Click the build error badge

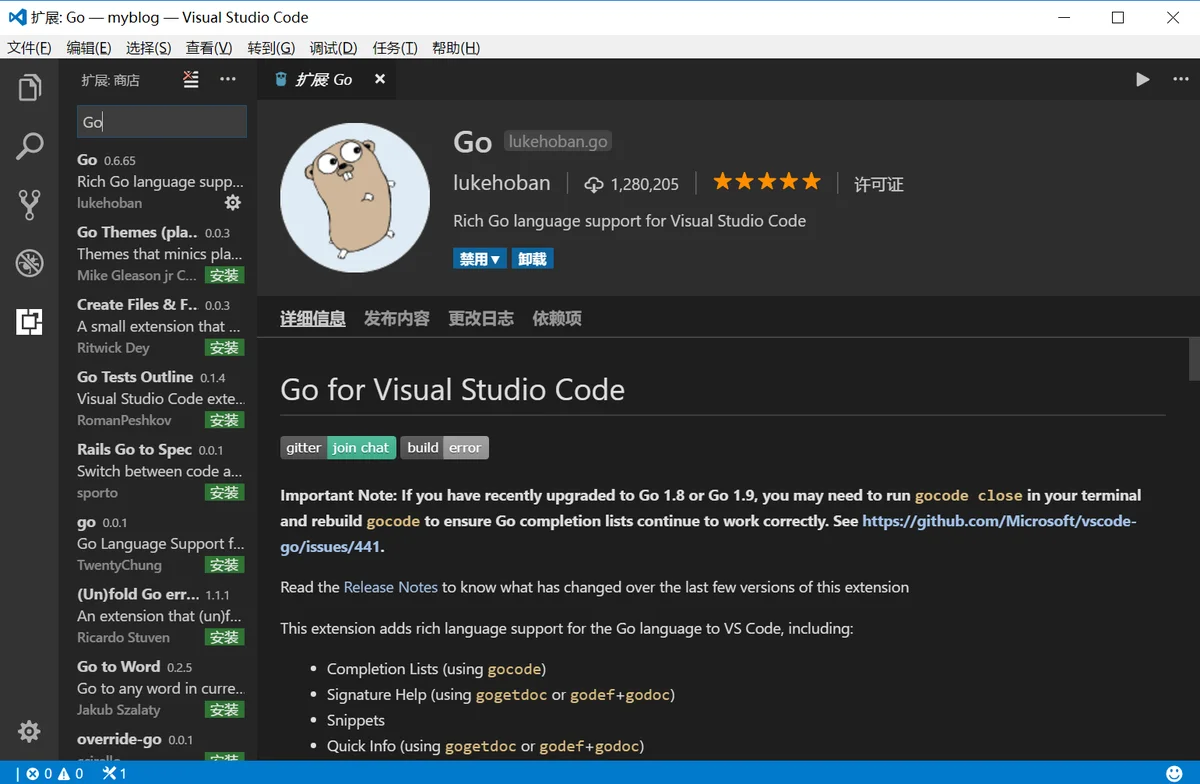(444, 447)
